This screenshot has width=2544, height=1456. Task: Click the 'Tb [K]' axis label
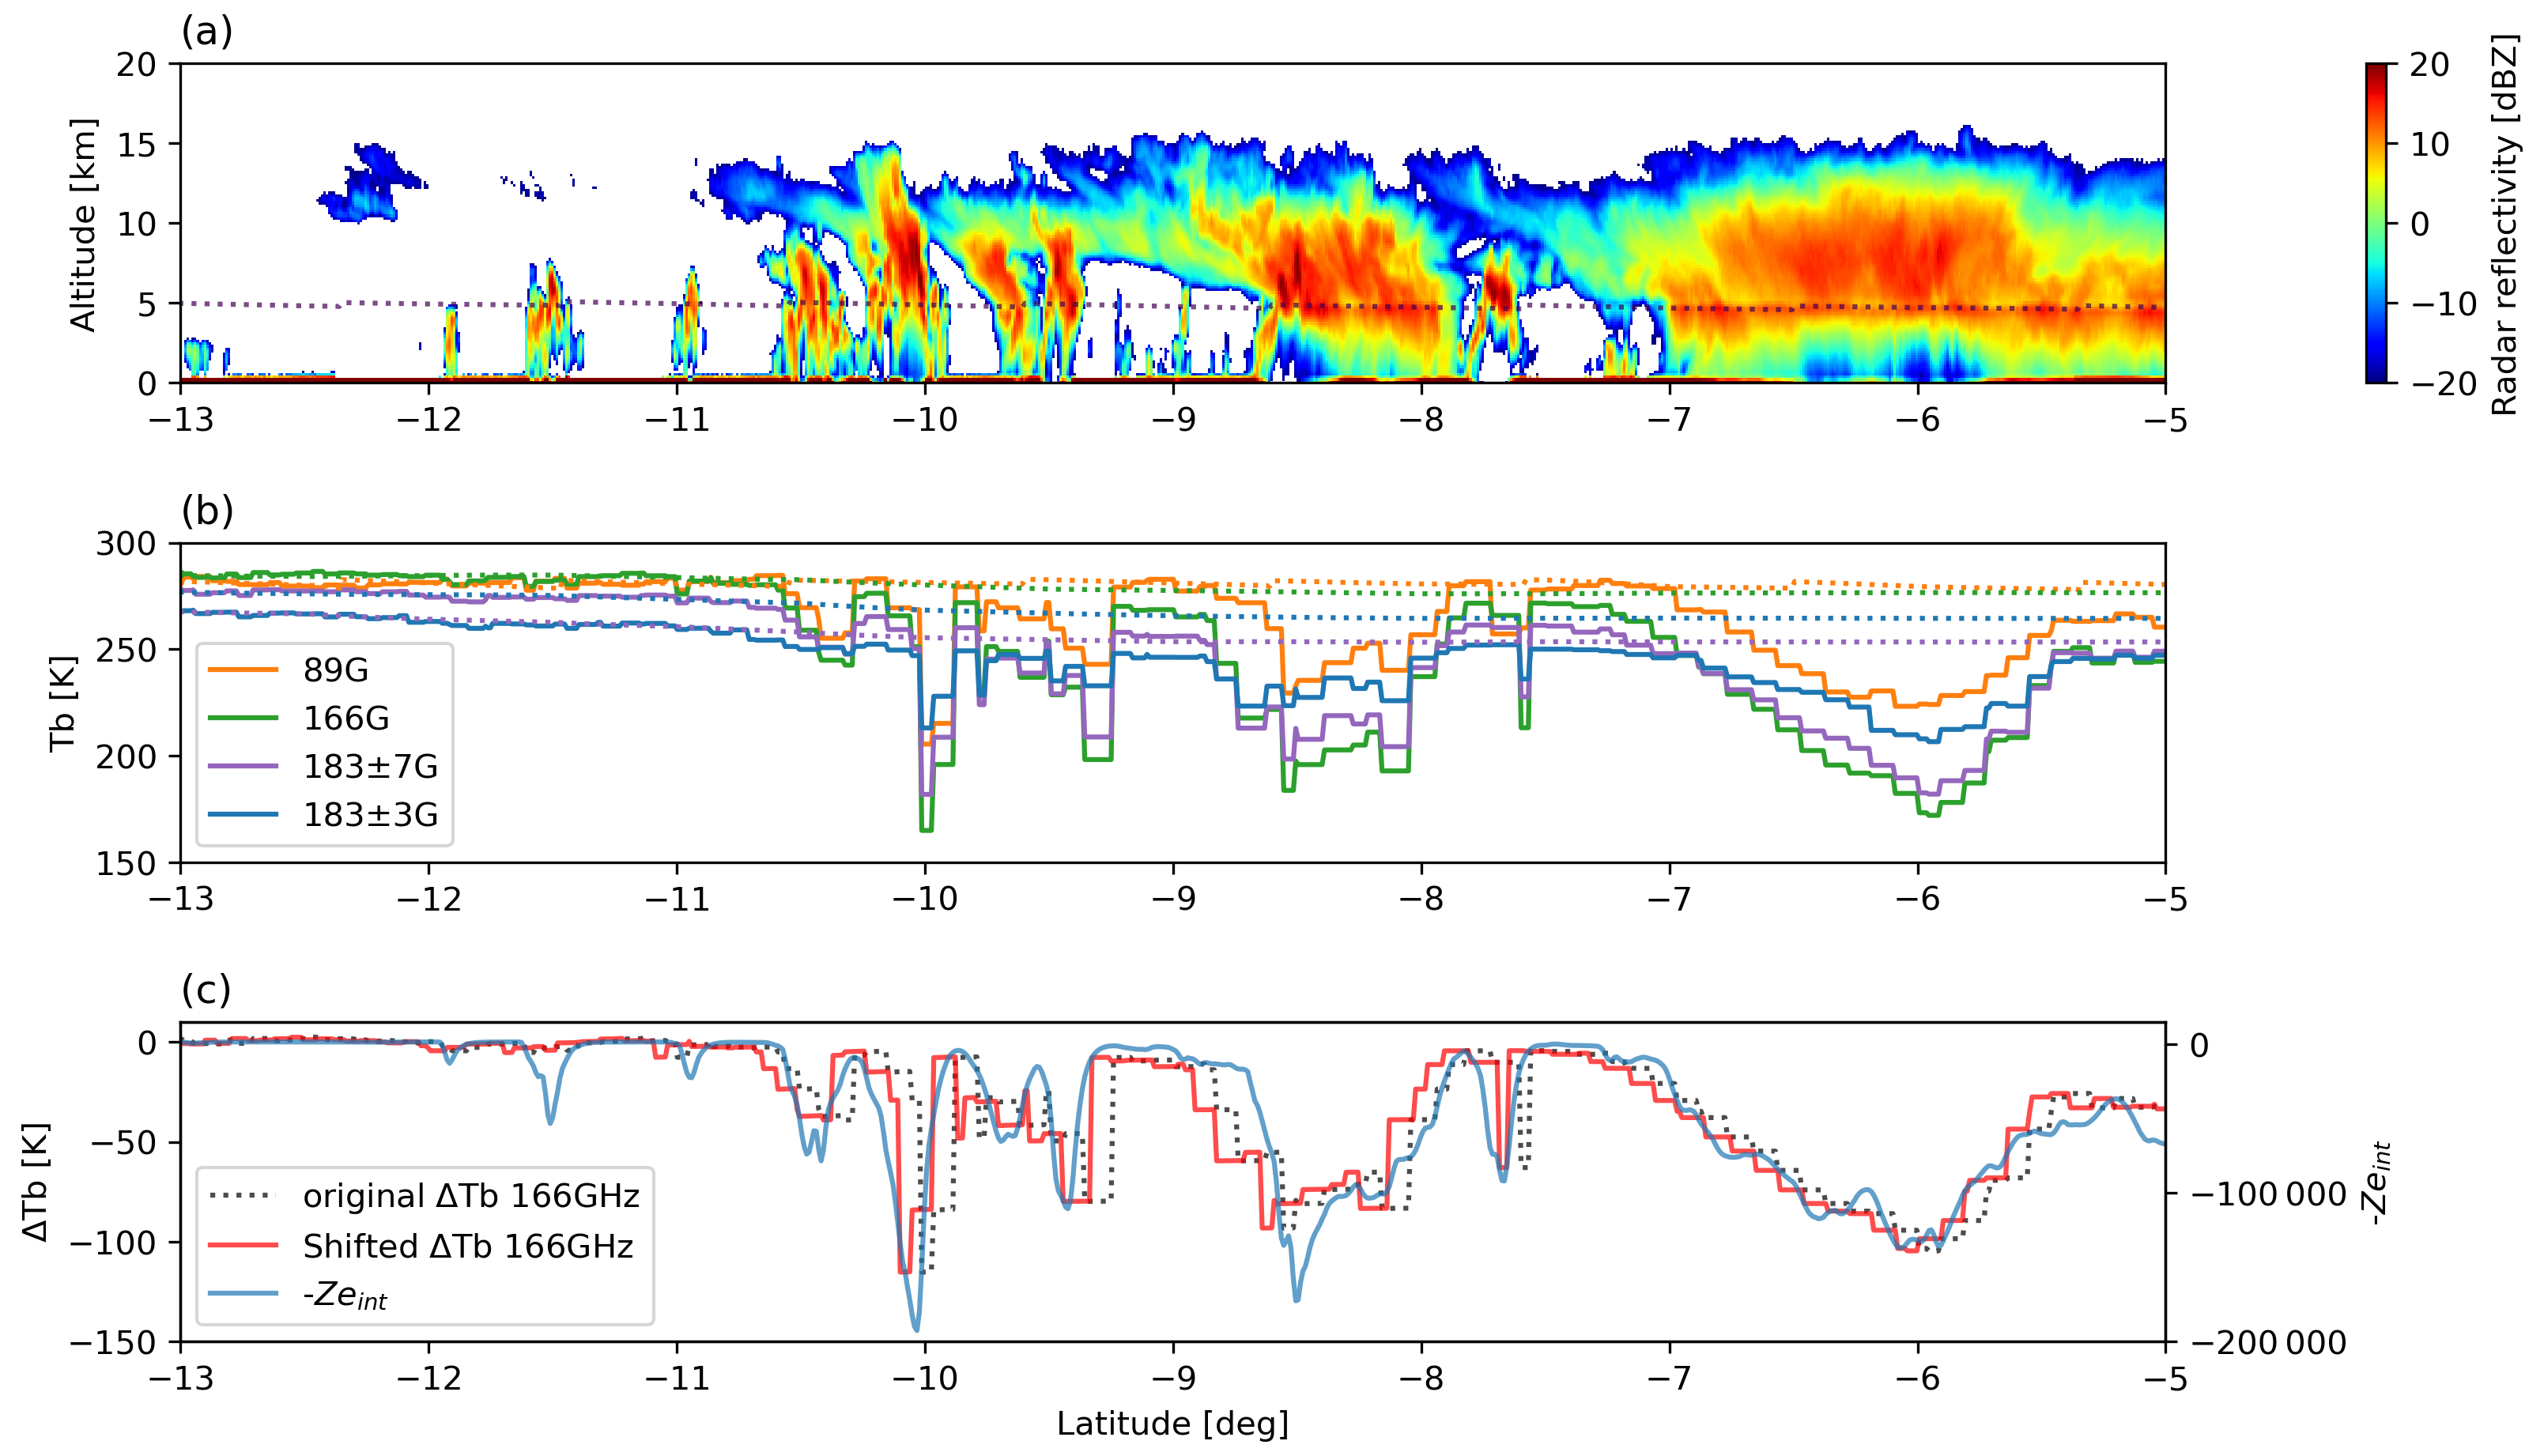point(62,703)
